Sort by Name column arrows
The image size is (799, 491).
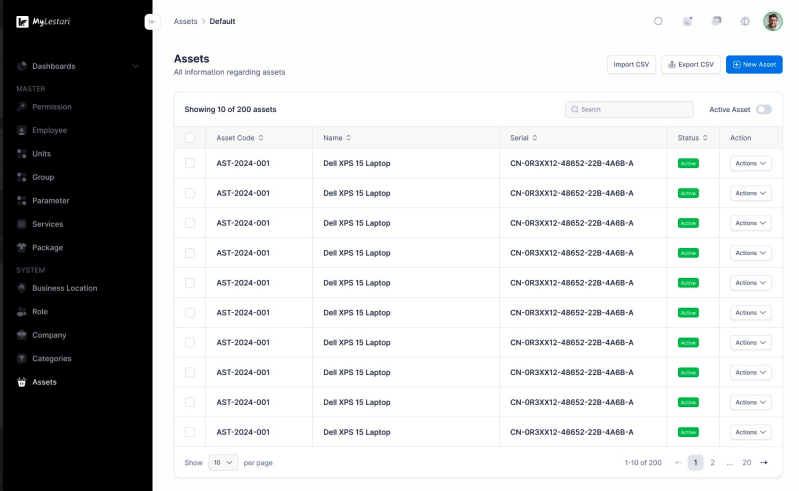[x=349, y=138]
